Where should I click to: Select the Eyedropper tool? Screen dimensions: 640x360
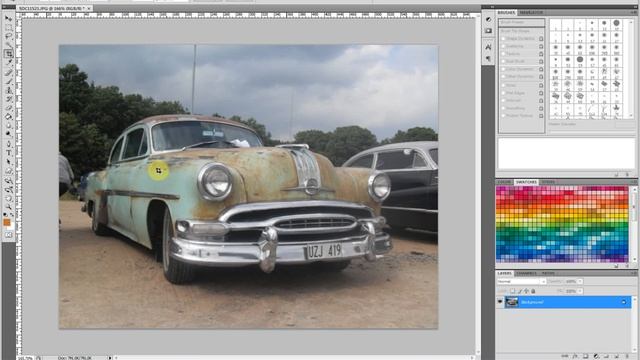tap(8, 62)
